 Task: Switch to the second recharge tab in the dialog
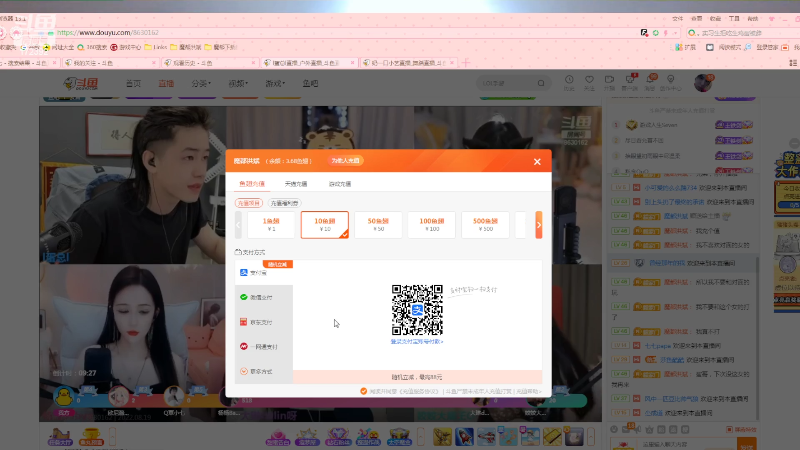(296, 184)
